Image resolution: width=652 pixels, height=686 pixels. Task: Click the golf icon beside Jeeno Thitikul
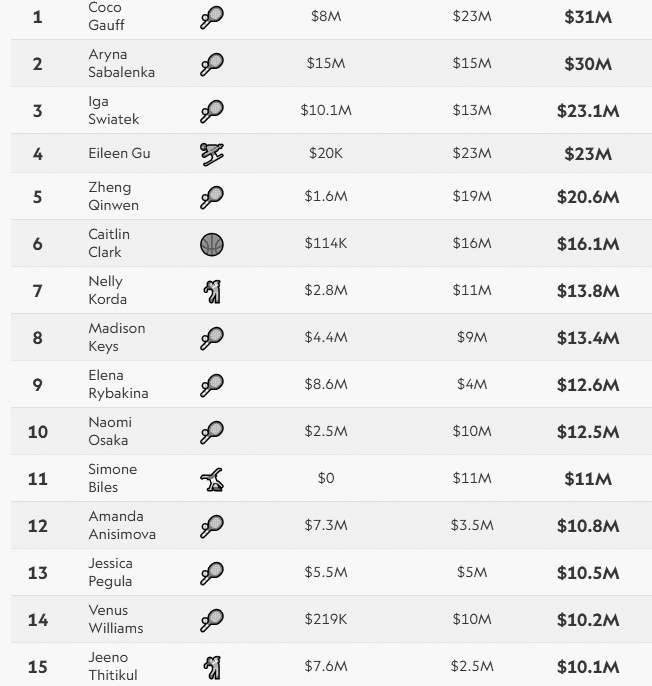click(x=211, y=667)
